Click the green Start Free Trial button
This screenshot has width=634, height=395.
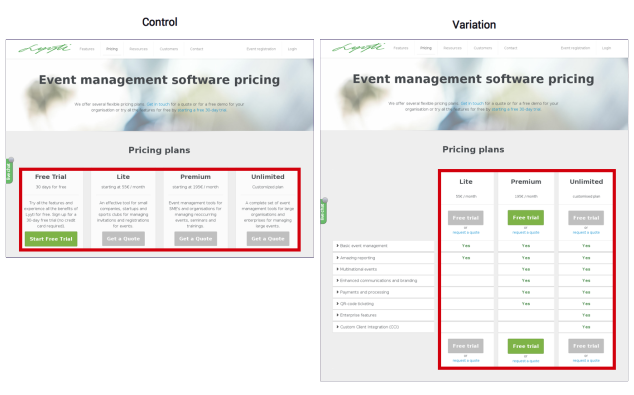51,239
